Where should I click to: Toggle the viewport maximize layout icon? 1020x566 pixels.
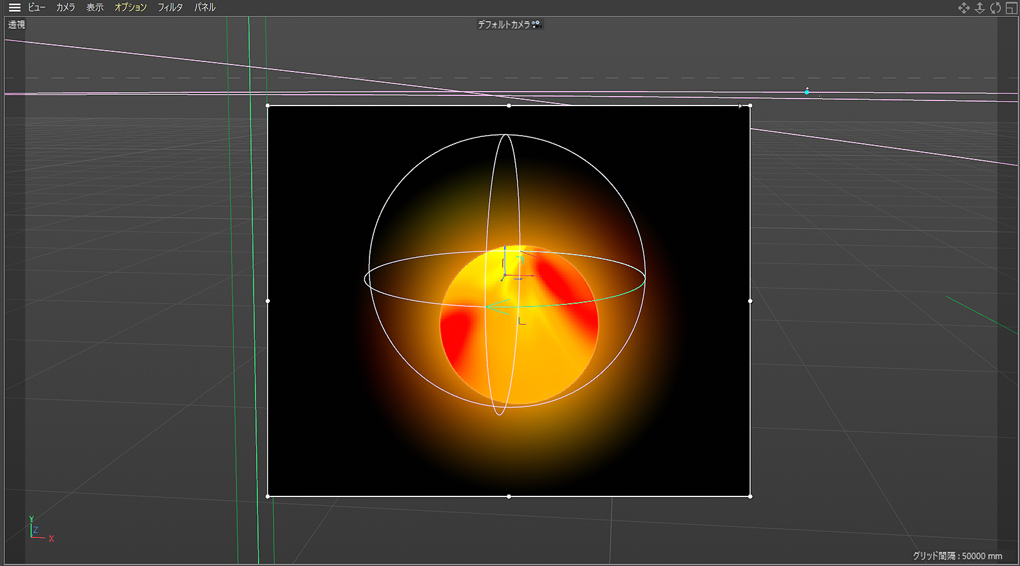[1010, 8]
